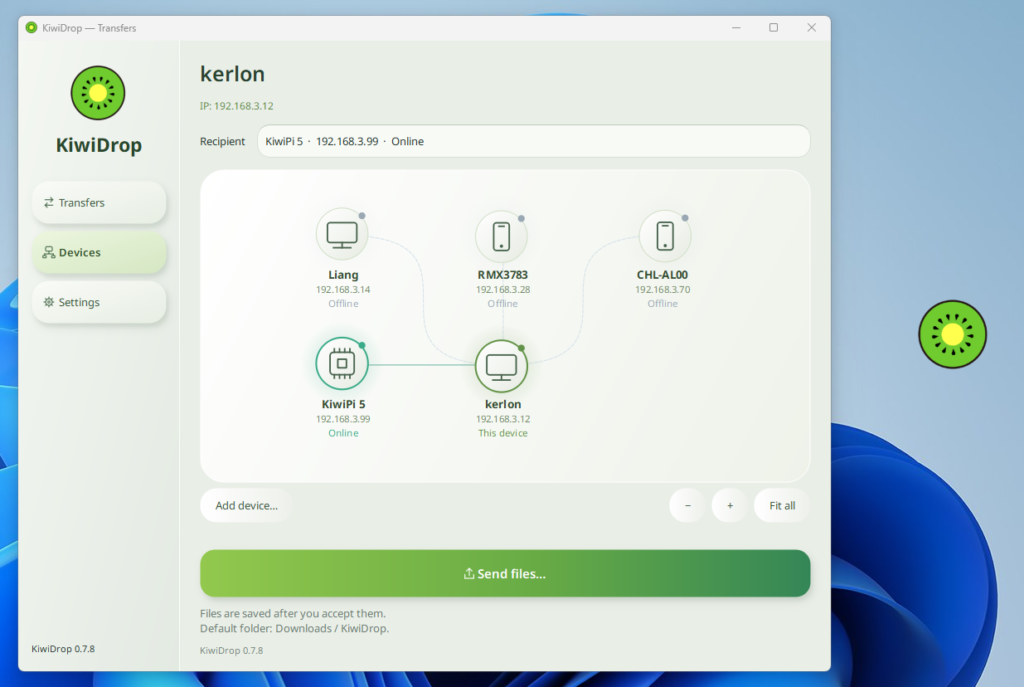Click the RMX3783 device name label
Screen dimensions: 1024x687
tap(503, 275)
